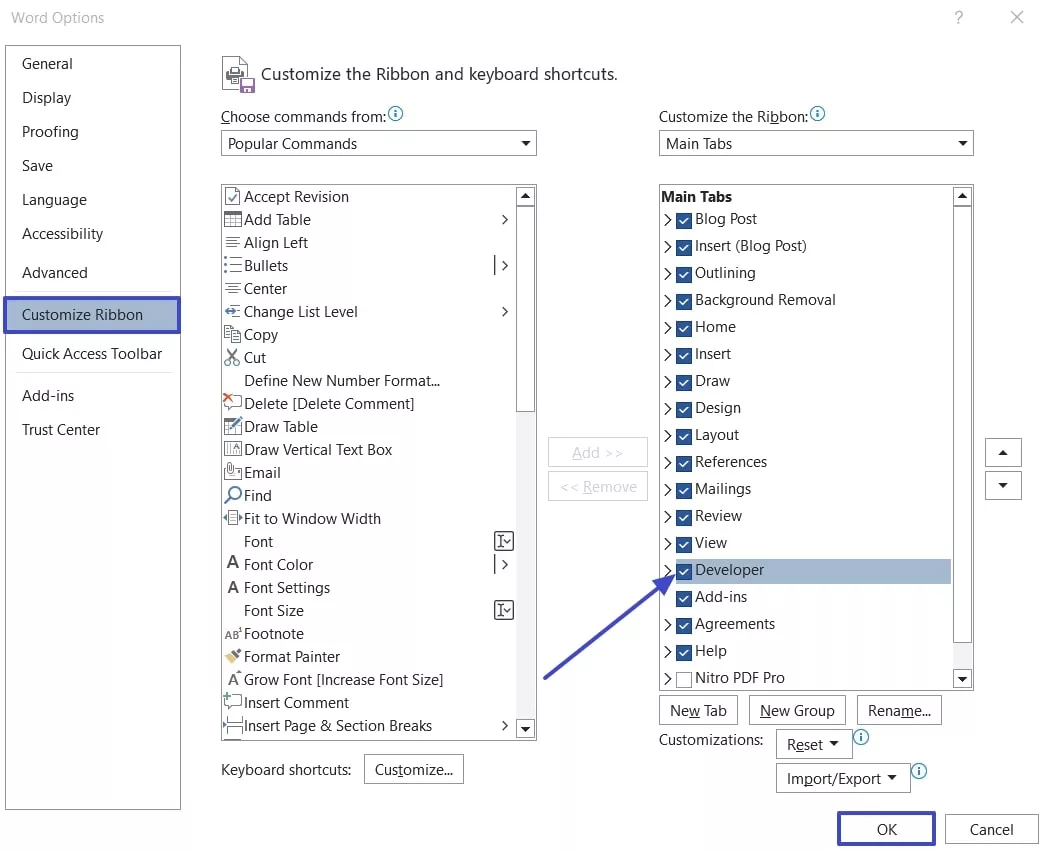
Task: Click the Move Down arrow button
Action: pyautogui.click(x=1003, y=485)
